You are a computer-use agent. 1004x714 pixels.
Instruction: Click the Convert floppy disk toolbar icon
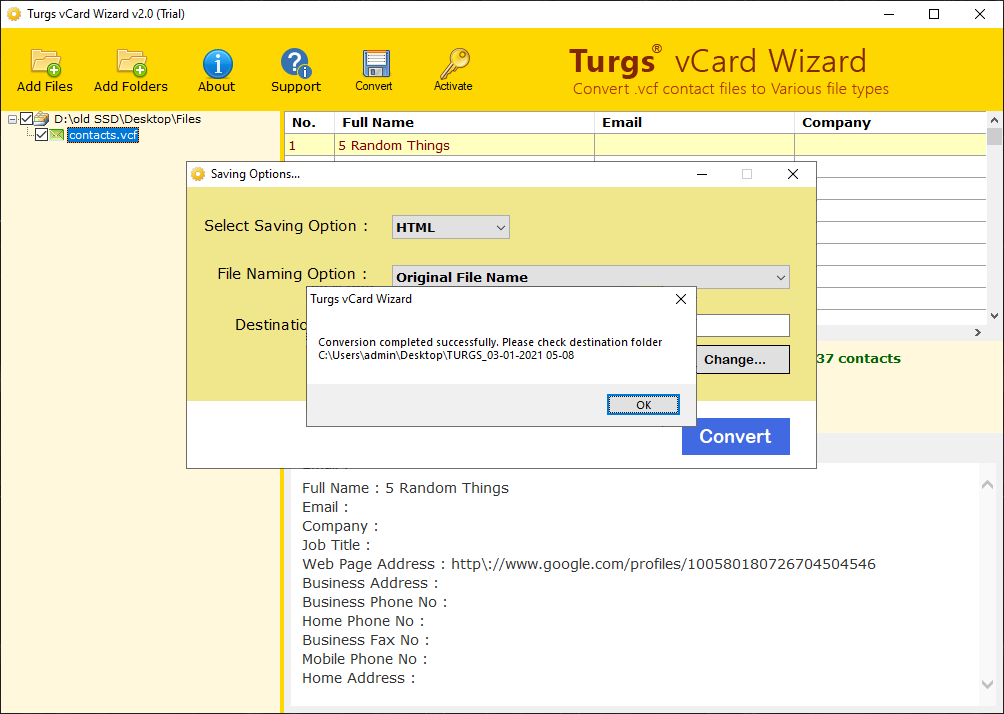(375, 63)
